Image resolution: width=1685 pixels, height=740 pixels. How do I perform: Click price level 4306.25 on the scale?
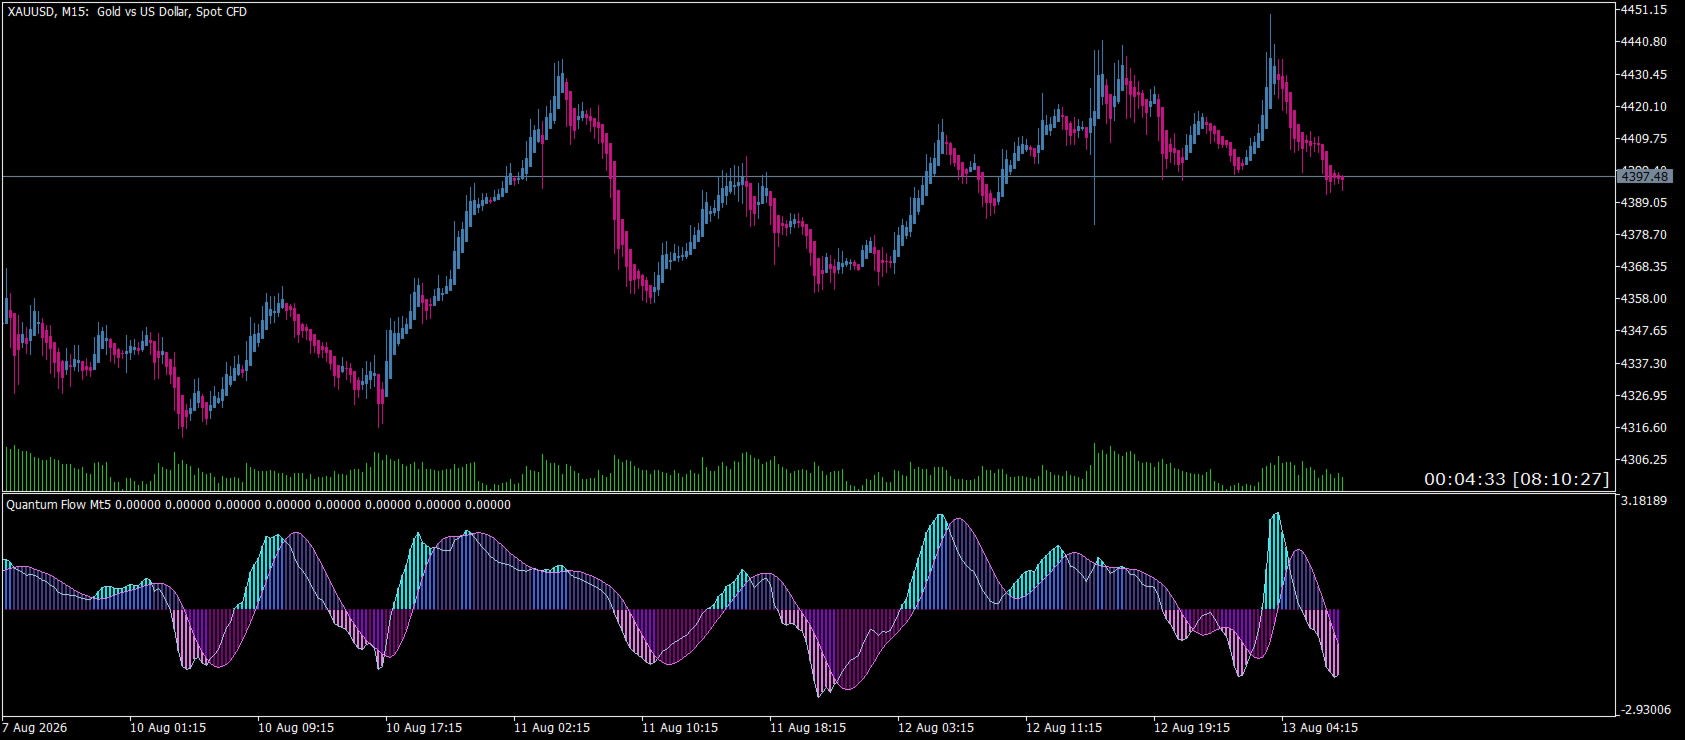[1644, 460]
